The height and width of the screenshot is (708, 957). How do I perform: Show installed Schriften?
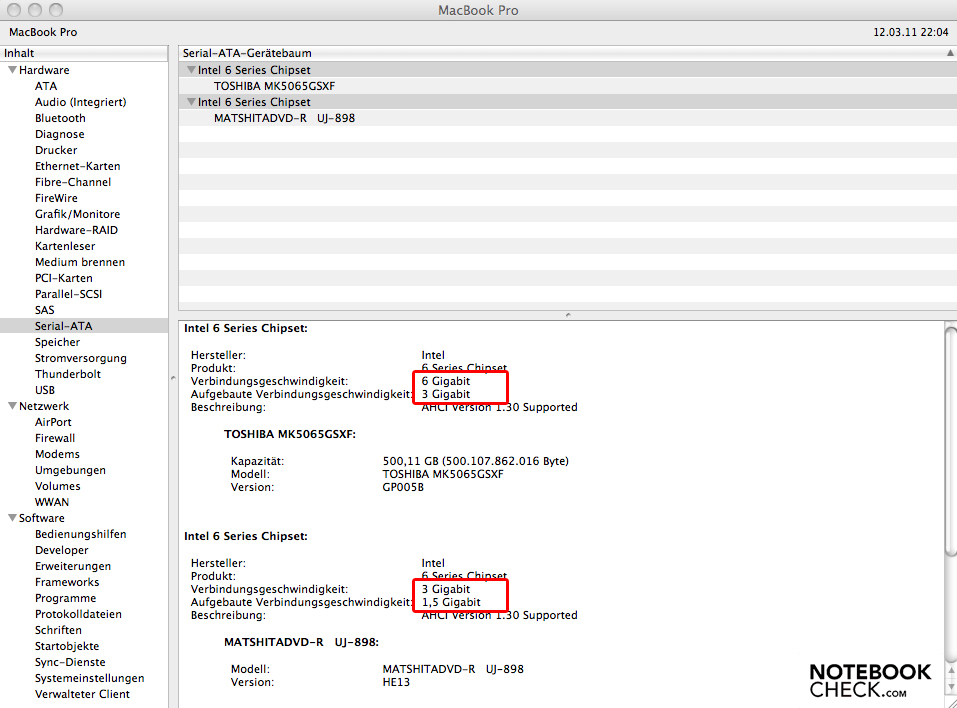pyautogui.click(x=58, y=630)
